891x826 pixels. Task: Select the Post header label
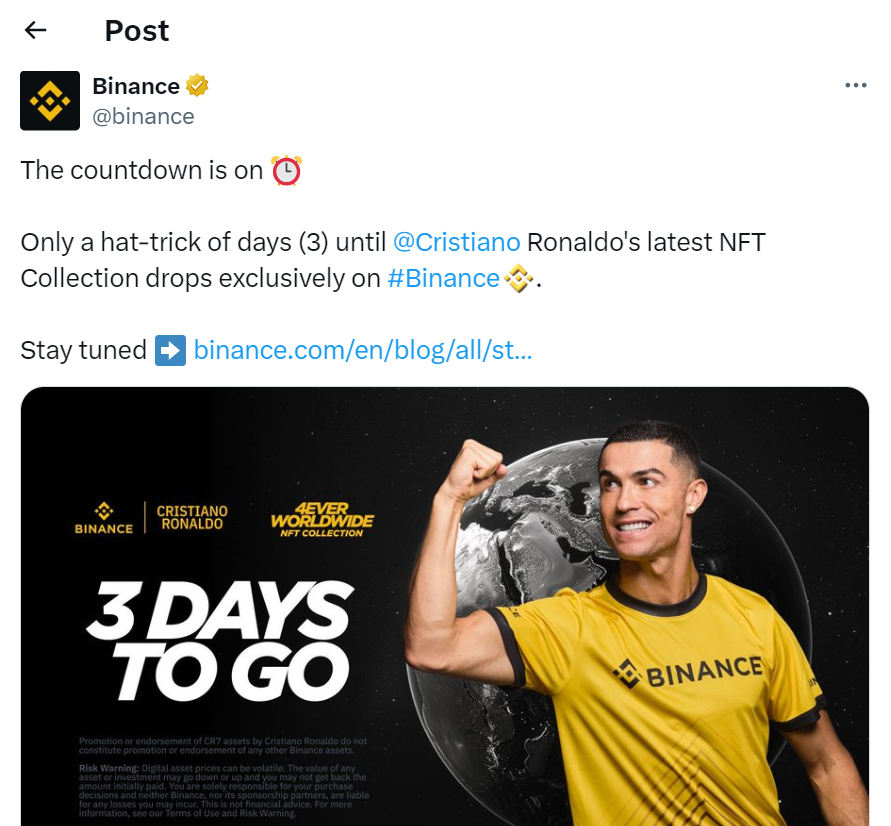tap(136, 31)
